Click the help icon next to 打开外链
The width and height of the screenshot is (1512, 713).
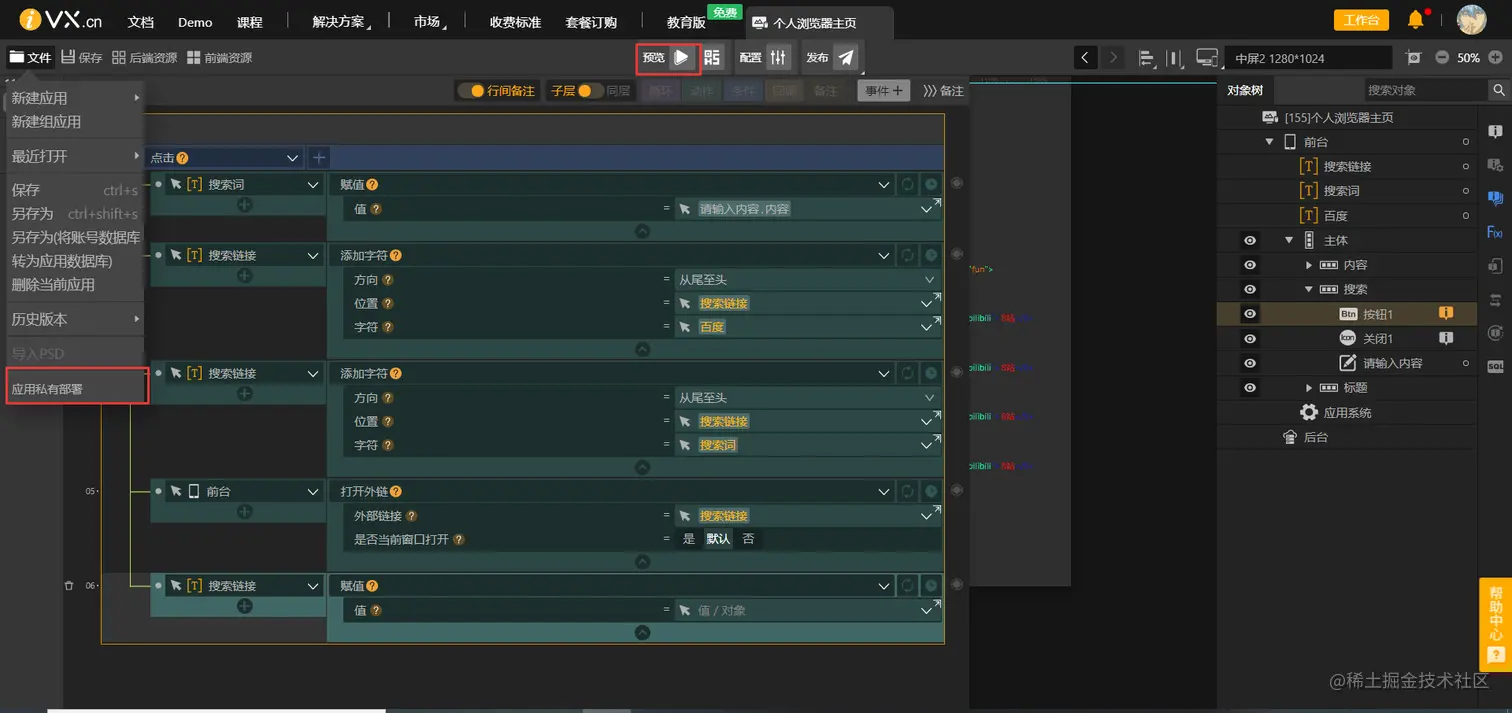(396, 492)
